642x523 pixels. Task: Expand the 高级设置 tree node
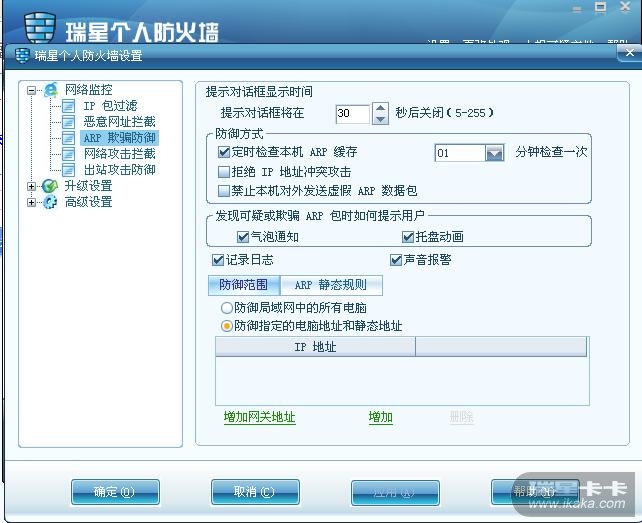click(x=32, y=202)
